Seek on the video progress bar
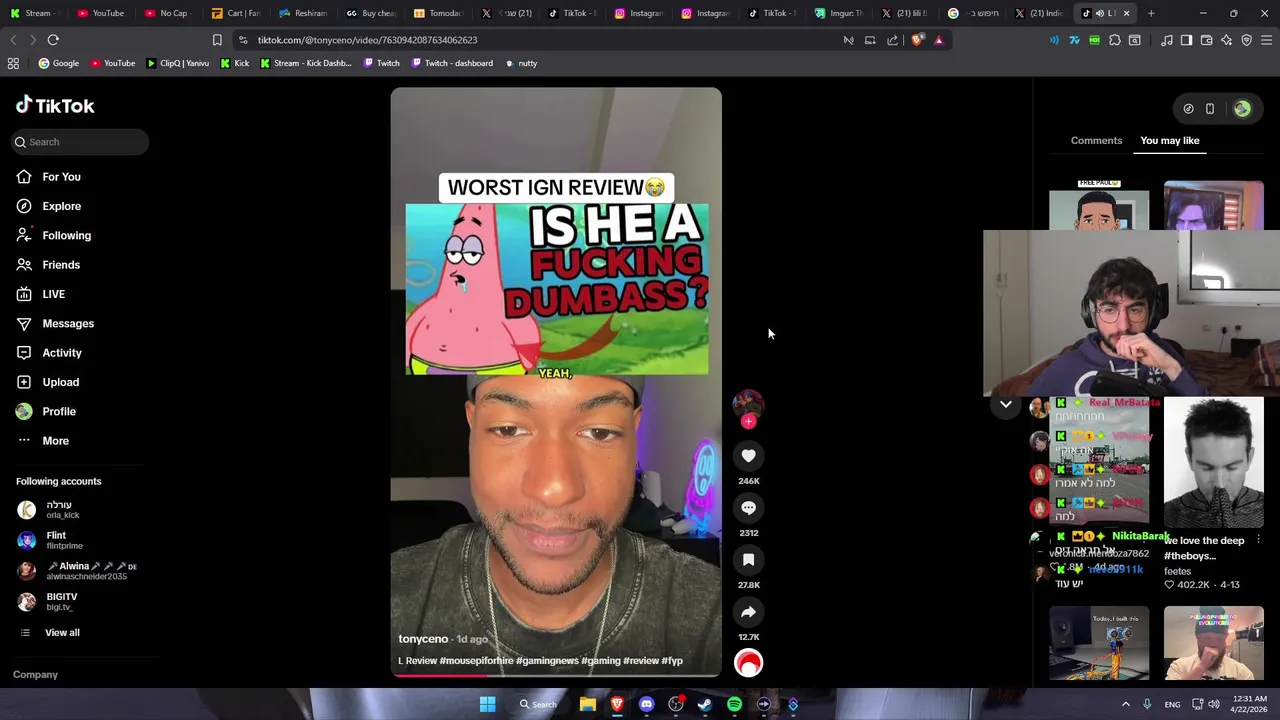Screen dimensions: 1280x720 pos(556,676)
